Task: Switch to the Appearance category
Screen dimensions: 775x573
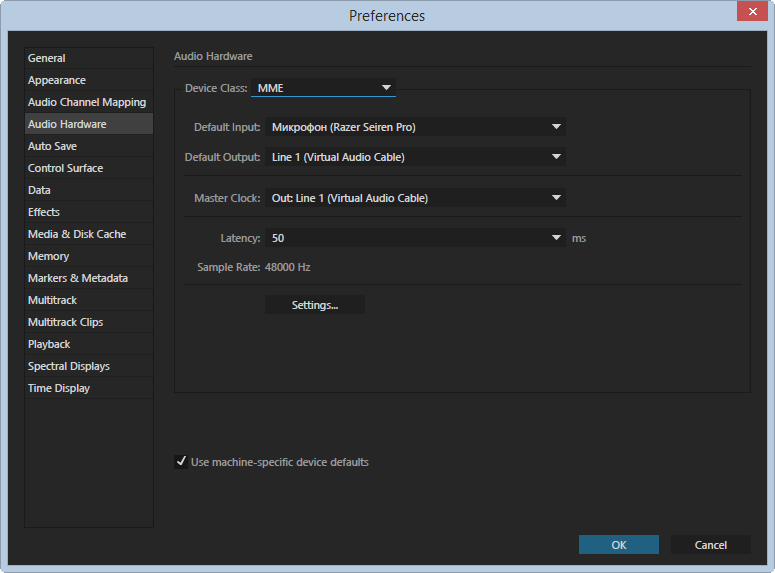Action: click(x=57, y=80)
